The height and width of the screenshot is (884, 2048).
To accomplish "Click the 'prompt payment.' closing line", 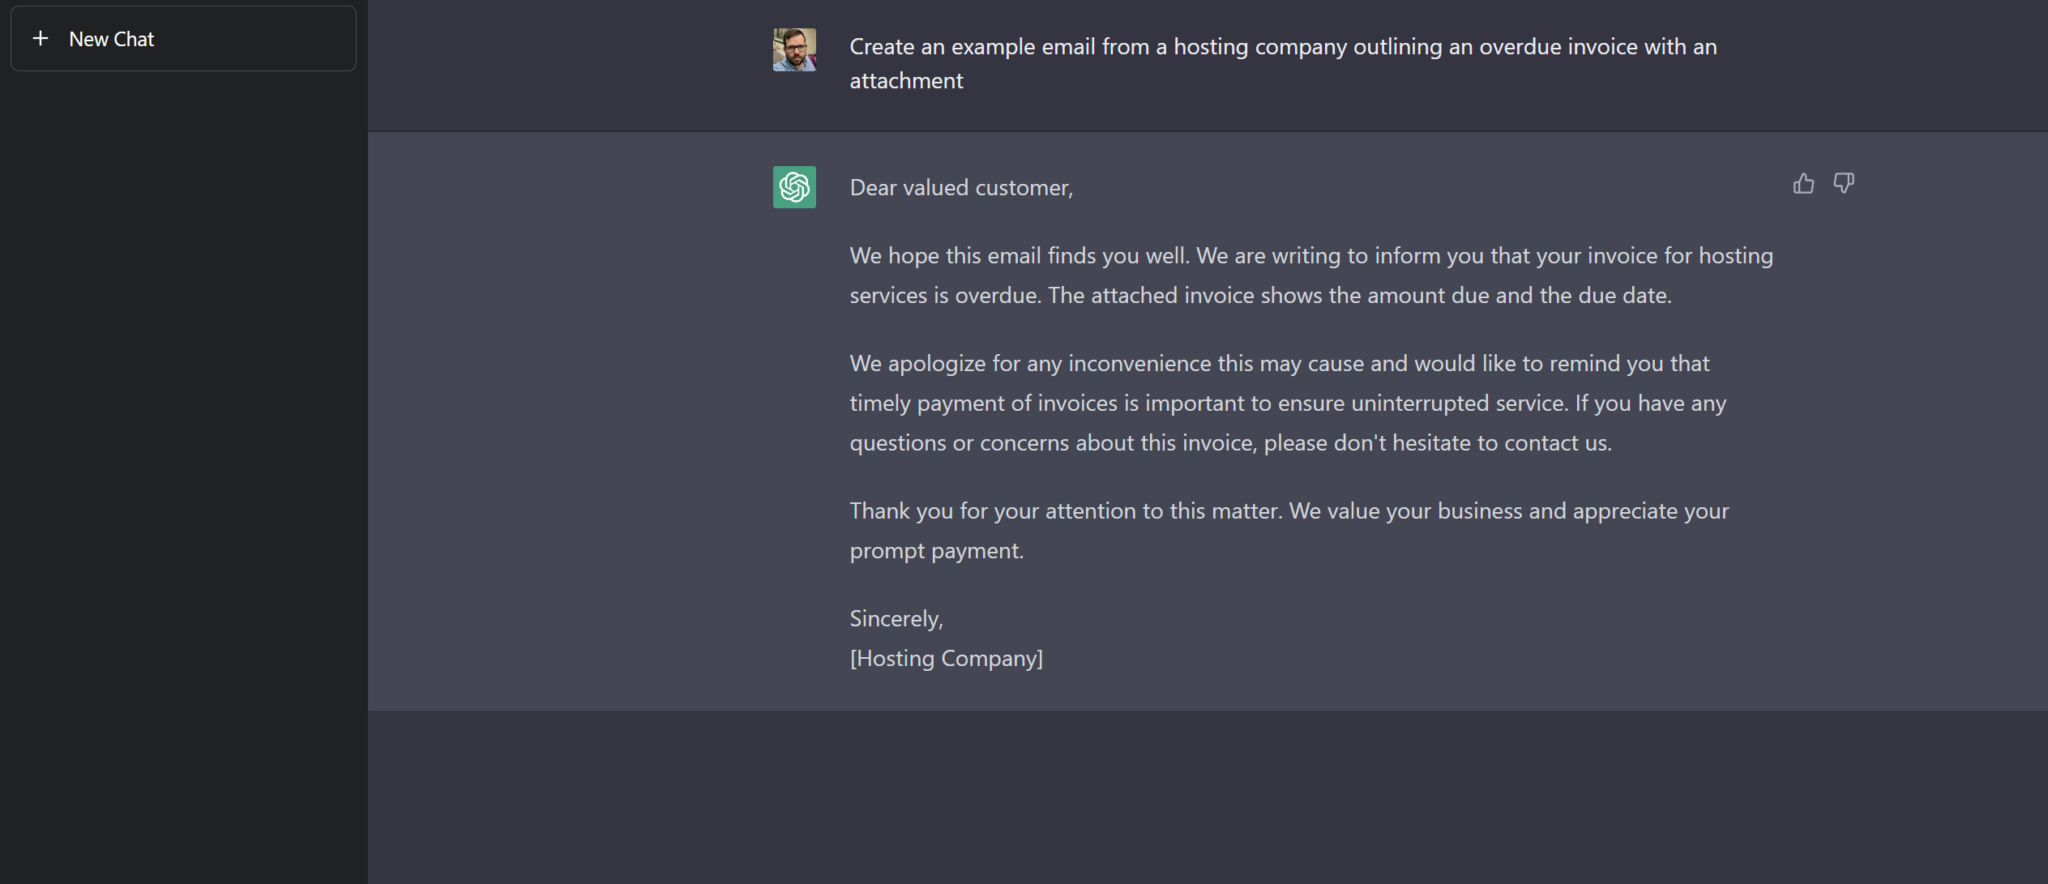I will pyautogui.click(x=936, y=551).
